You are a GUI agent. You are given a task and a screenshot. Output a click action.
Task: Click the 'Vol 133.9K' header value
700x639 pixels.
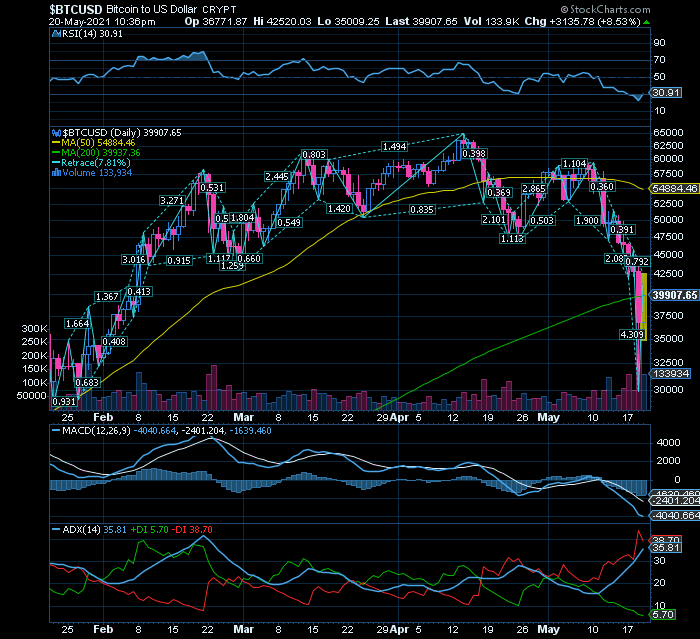coord(491,21)
